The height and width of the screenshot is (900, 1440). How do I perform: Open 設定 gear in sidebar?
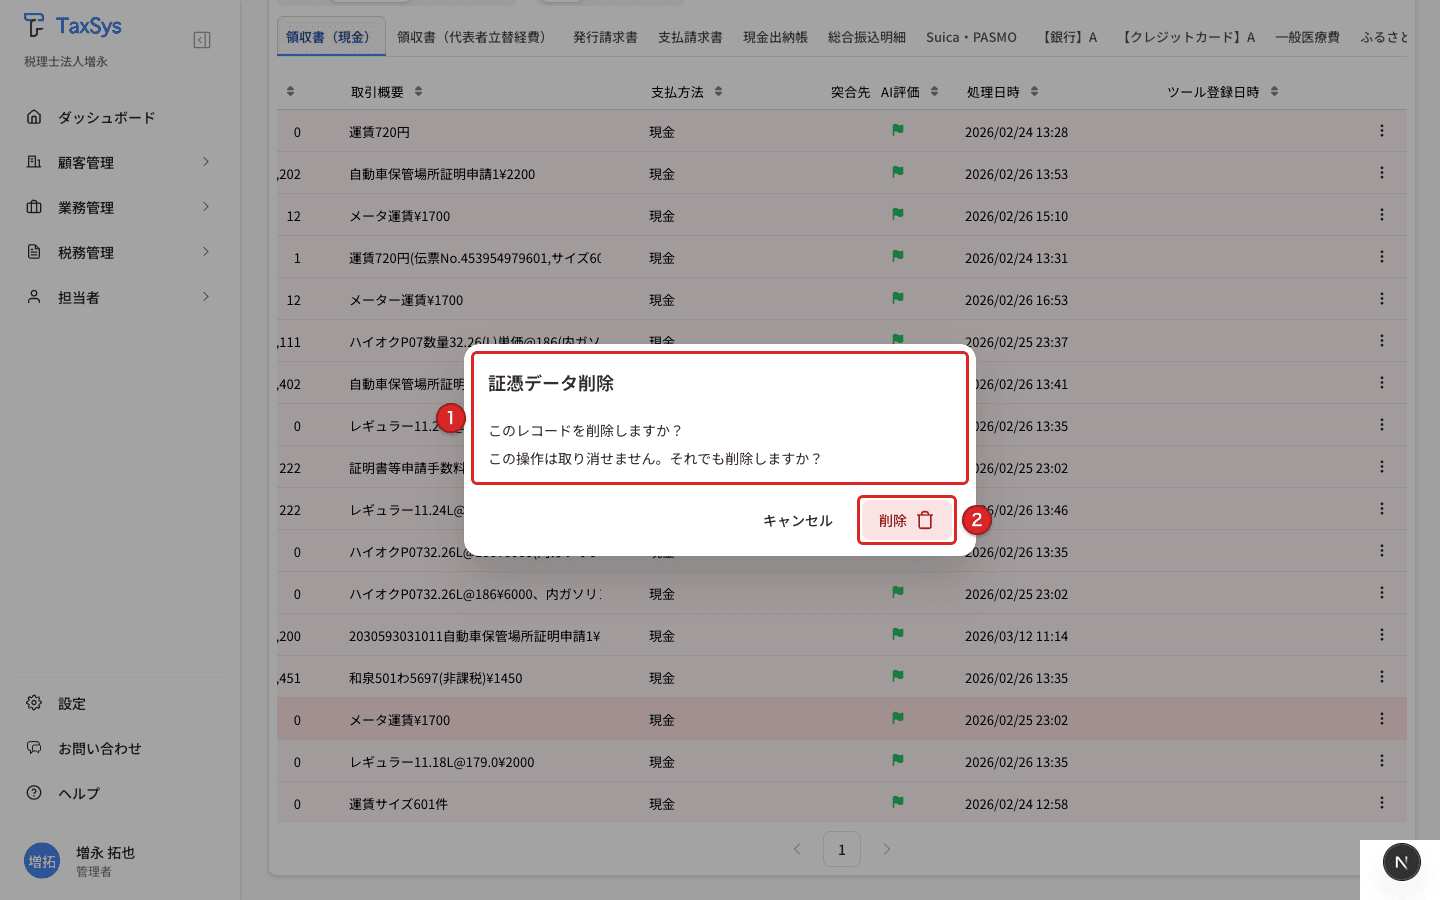34,703
